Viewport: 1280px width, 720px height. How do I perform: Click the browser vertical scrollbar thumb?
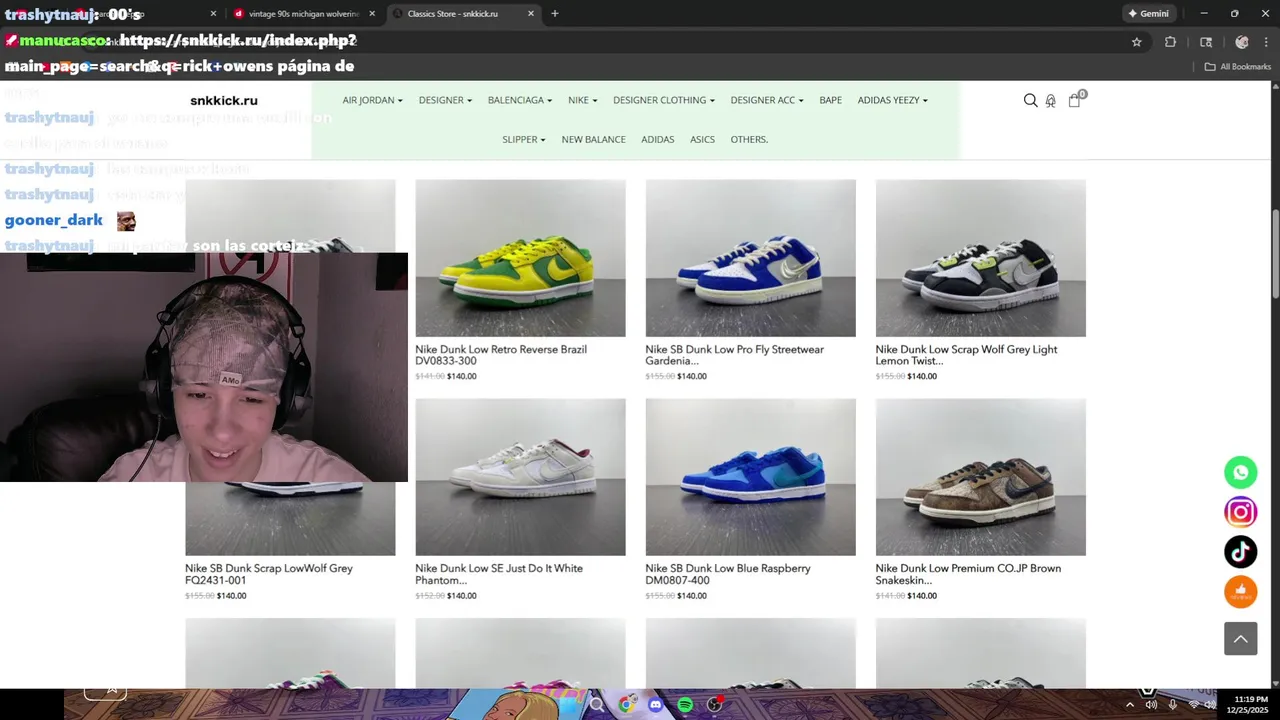coord(1275,254)
